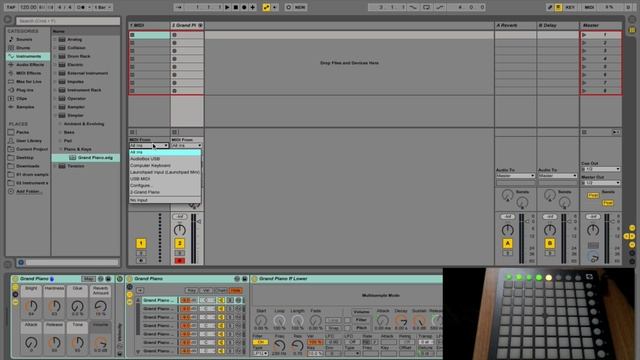Viewport: 640px width, 360px height.
Task: Toggle return A track activator
Action: click(x=507, y=244)
